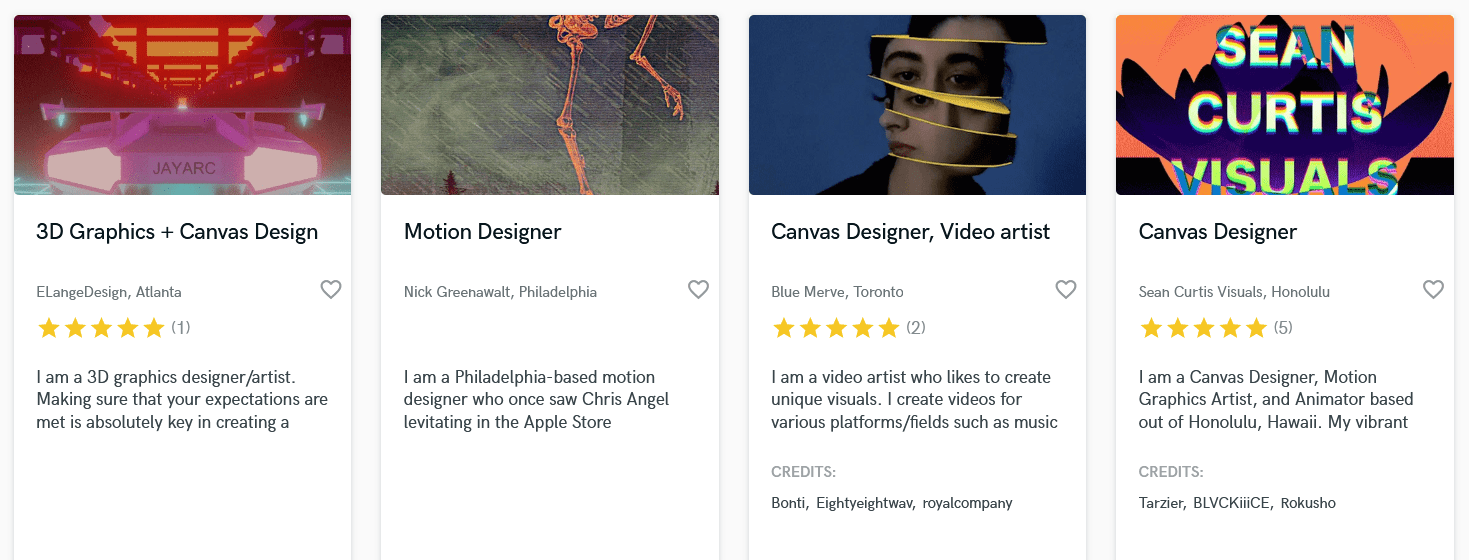Click the Blue Merve, Toronto profile name
The image size is (1469, 560).
(837, 292)
